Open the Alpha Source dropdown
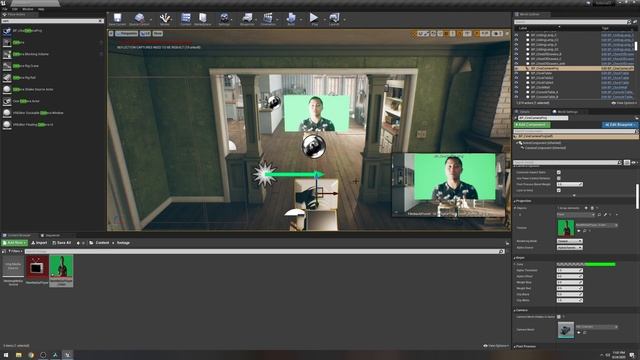Viewport: 640px width, 360px height. pyautogui.click(x=570, y=247)
